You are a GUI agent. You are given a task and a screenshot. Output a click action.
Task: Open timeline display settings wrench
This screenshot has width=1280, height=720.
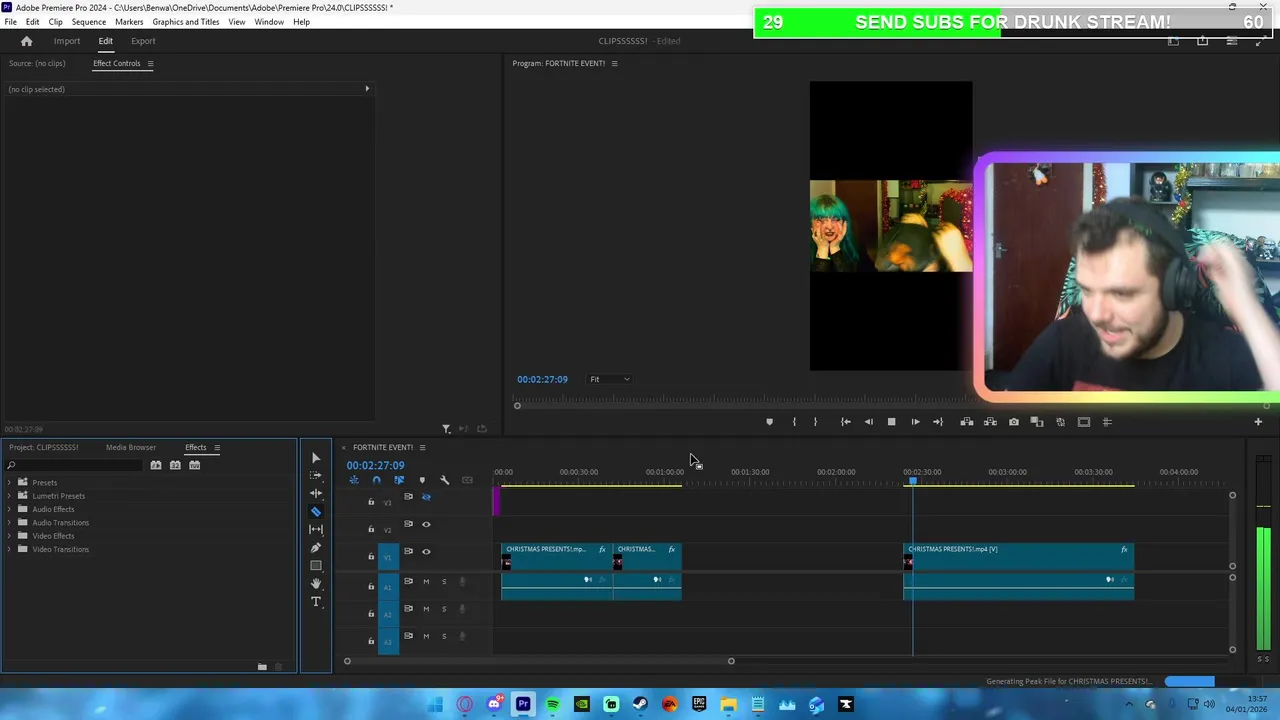coord(445,480)
